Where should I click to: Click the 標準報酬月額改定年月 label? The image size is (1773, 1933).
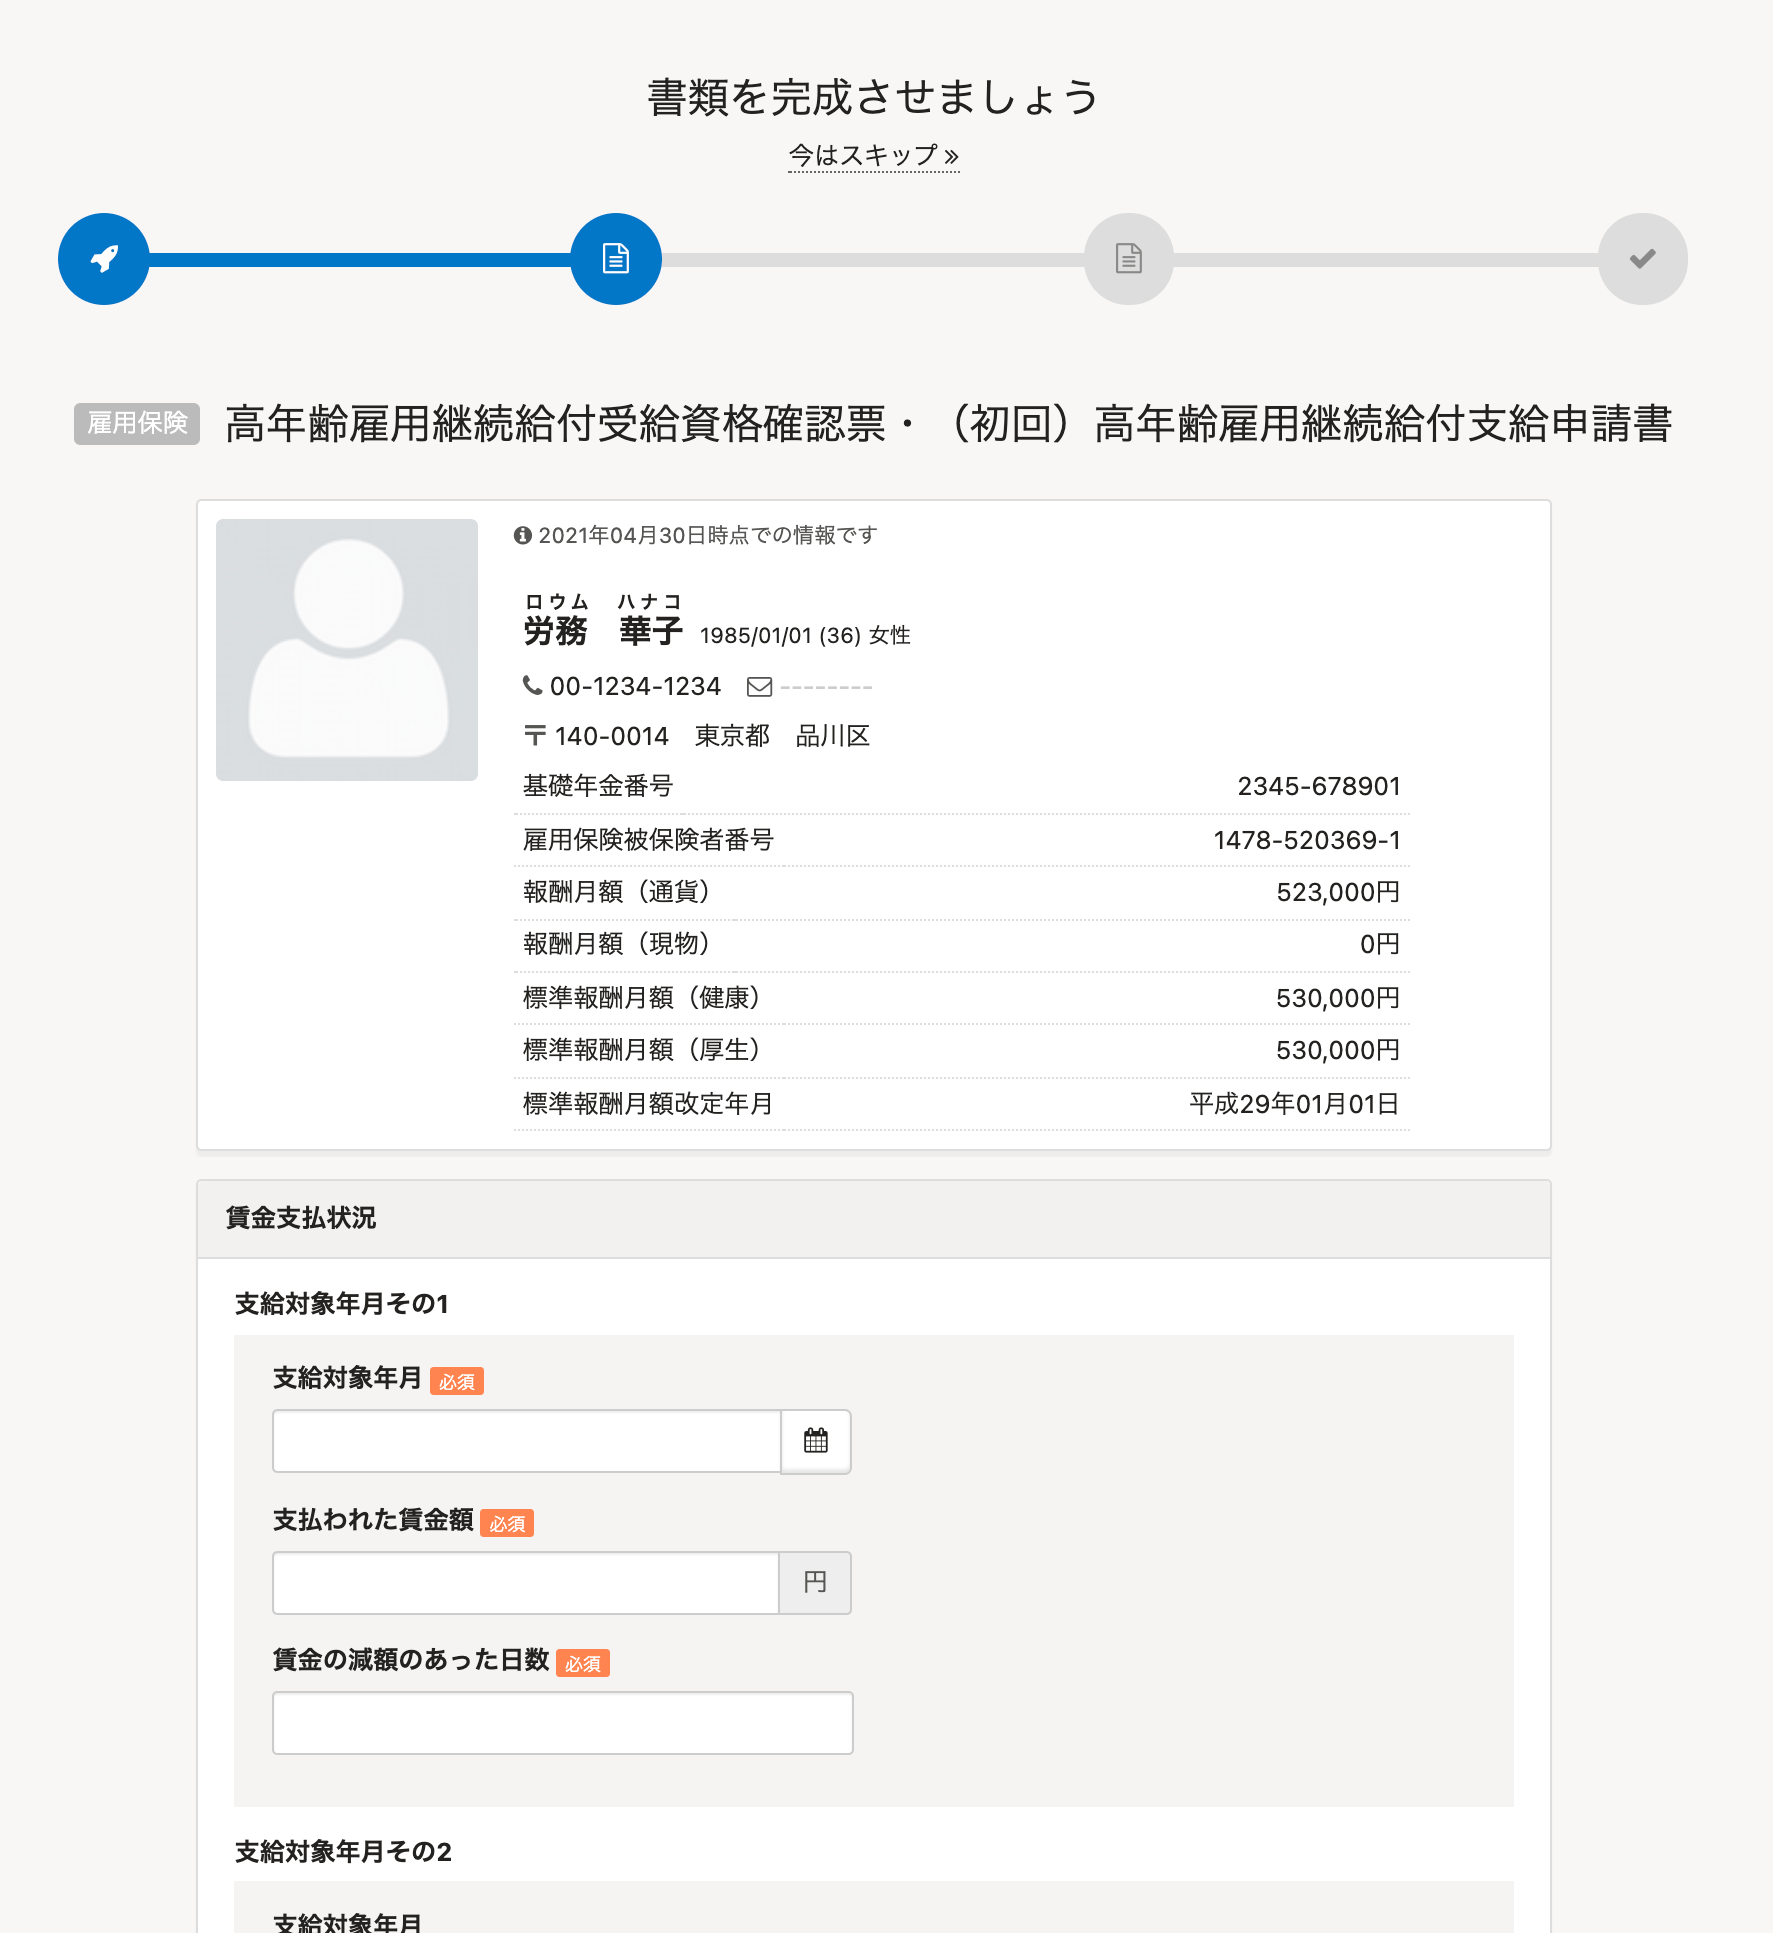(x=648, y=1104)
